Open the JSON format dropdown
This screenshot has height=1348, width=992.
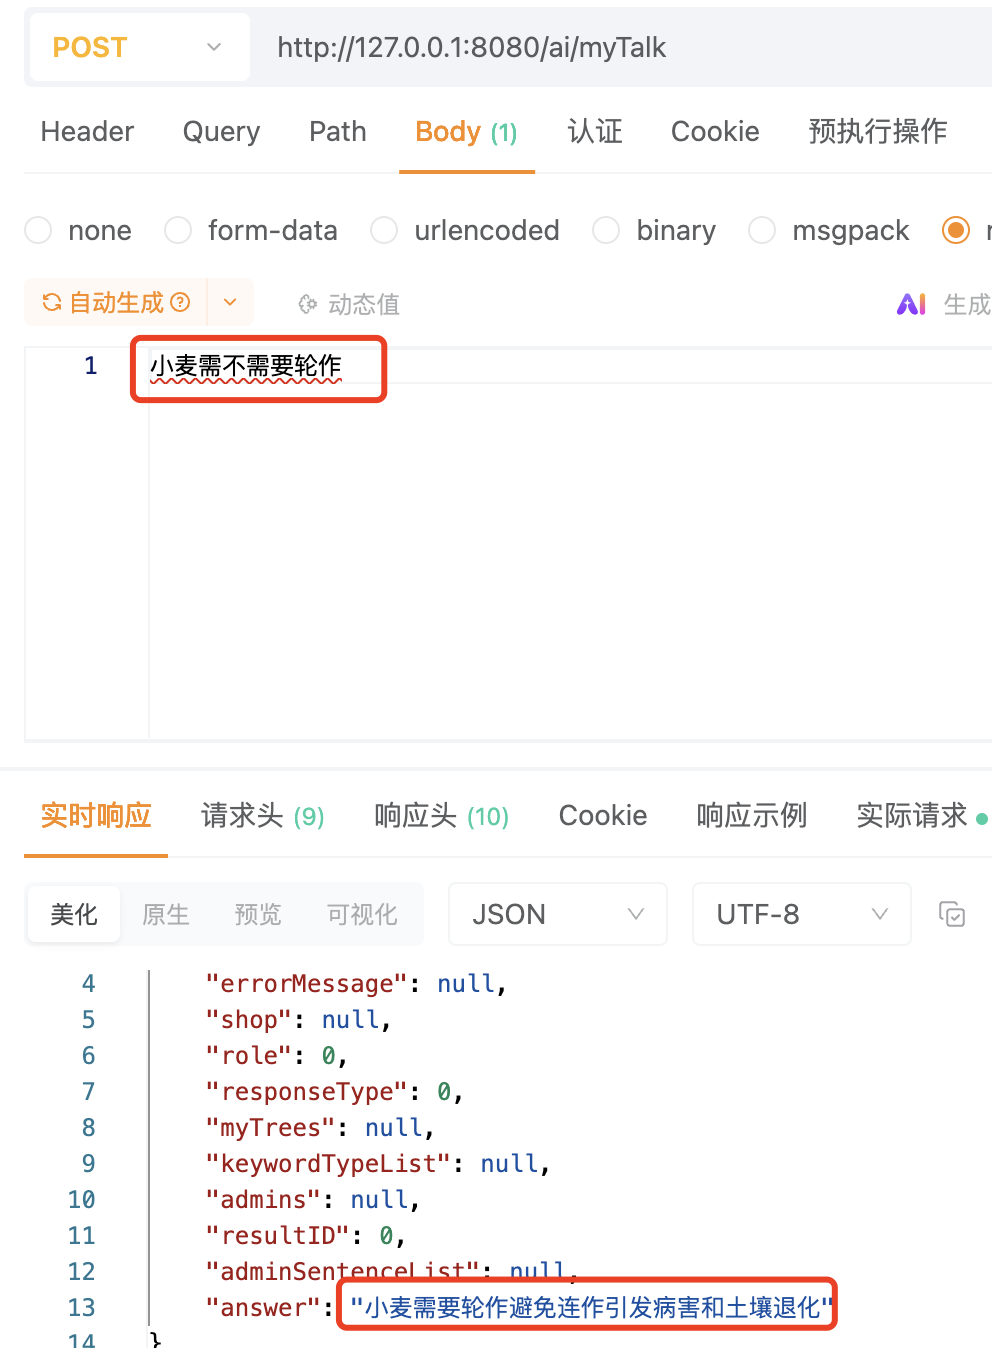click(x=557, y=913)
